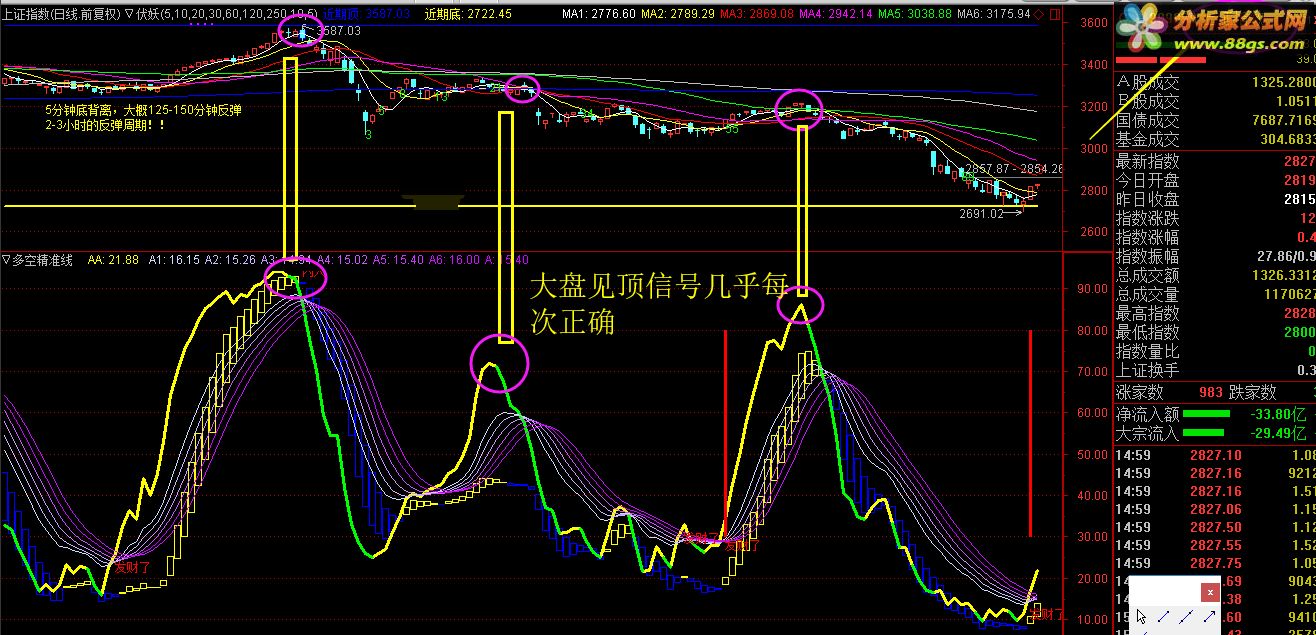Select the arrow pointer drawing tool
The width and height of the screenshot is (1316, 635).
point(1143,617)
